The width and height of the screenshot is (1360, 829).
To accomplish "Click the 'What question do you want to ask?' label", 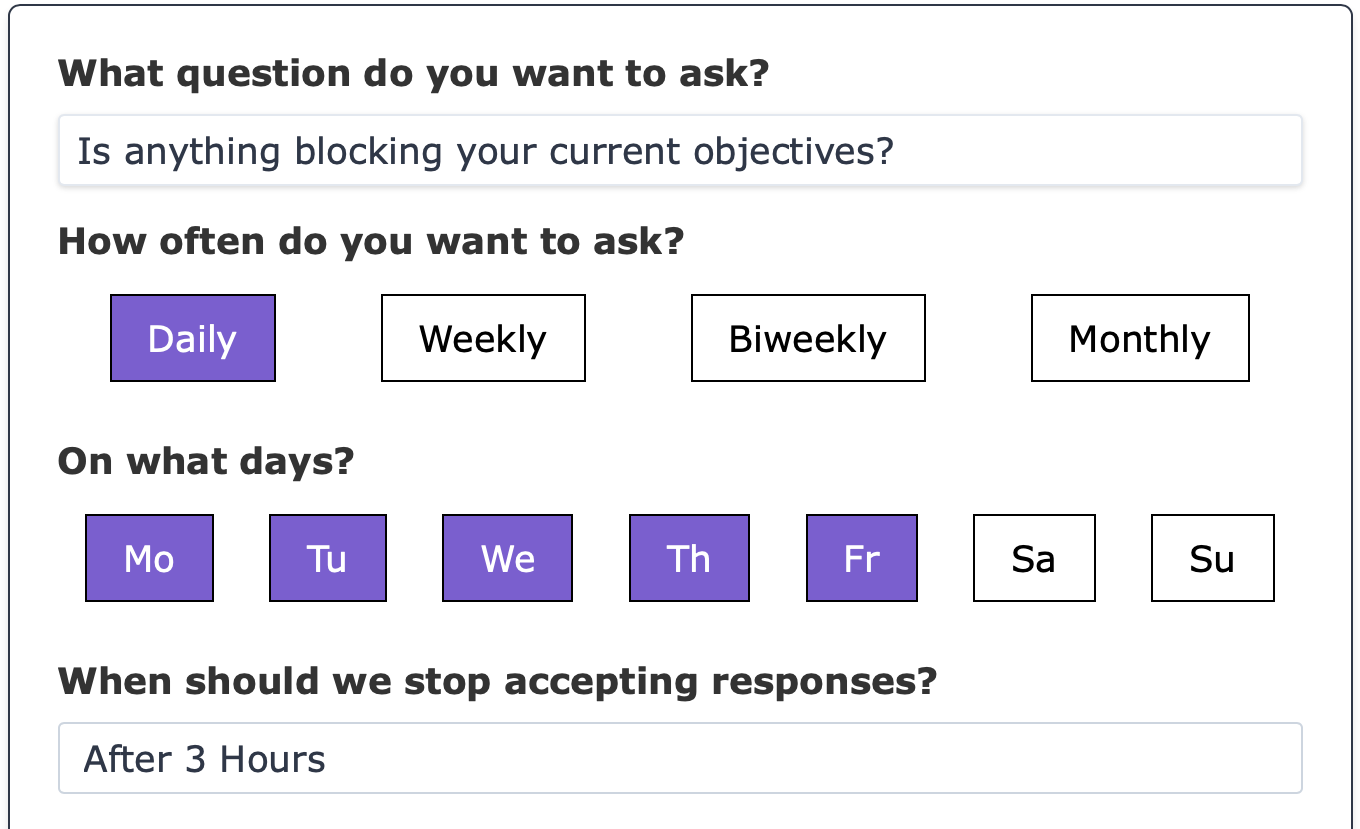I will (x=414, y=74).
